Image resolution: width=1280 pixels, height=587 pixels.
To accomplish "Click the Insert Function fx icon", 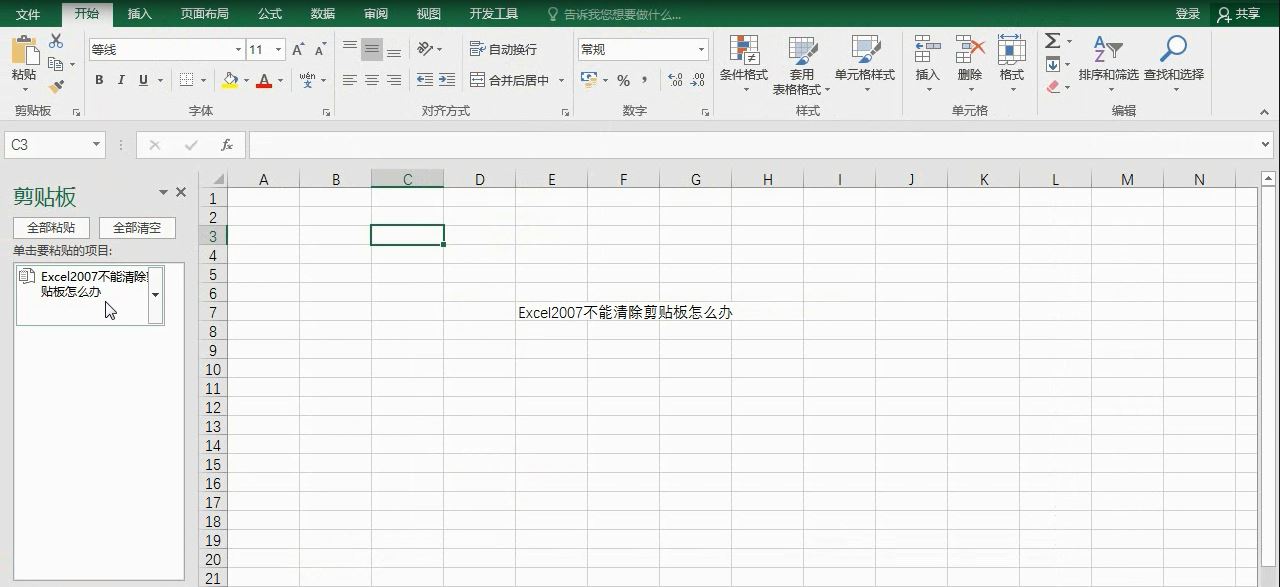I will (x=227, y=145).
